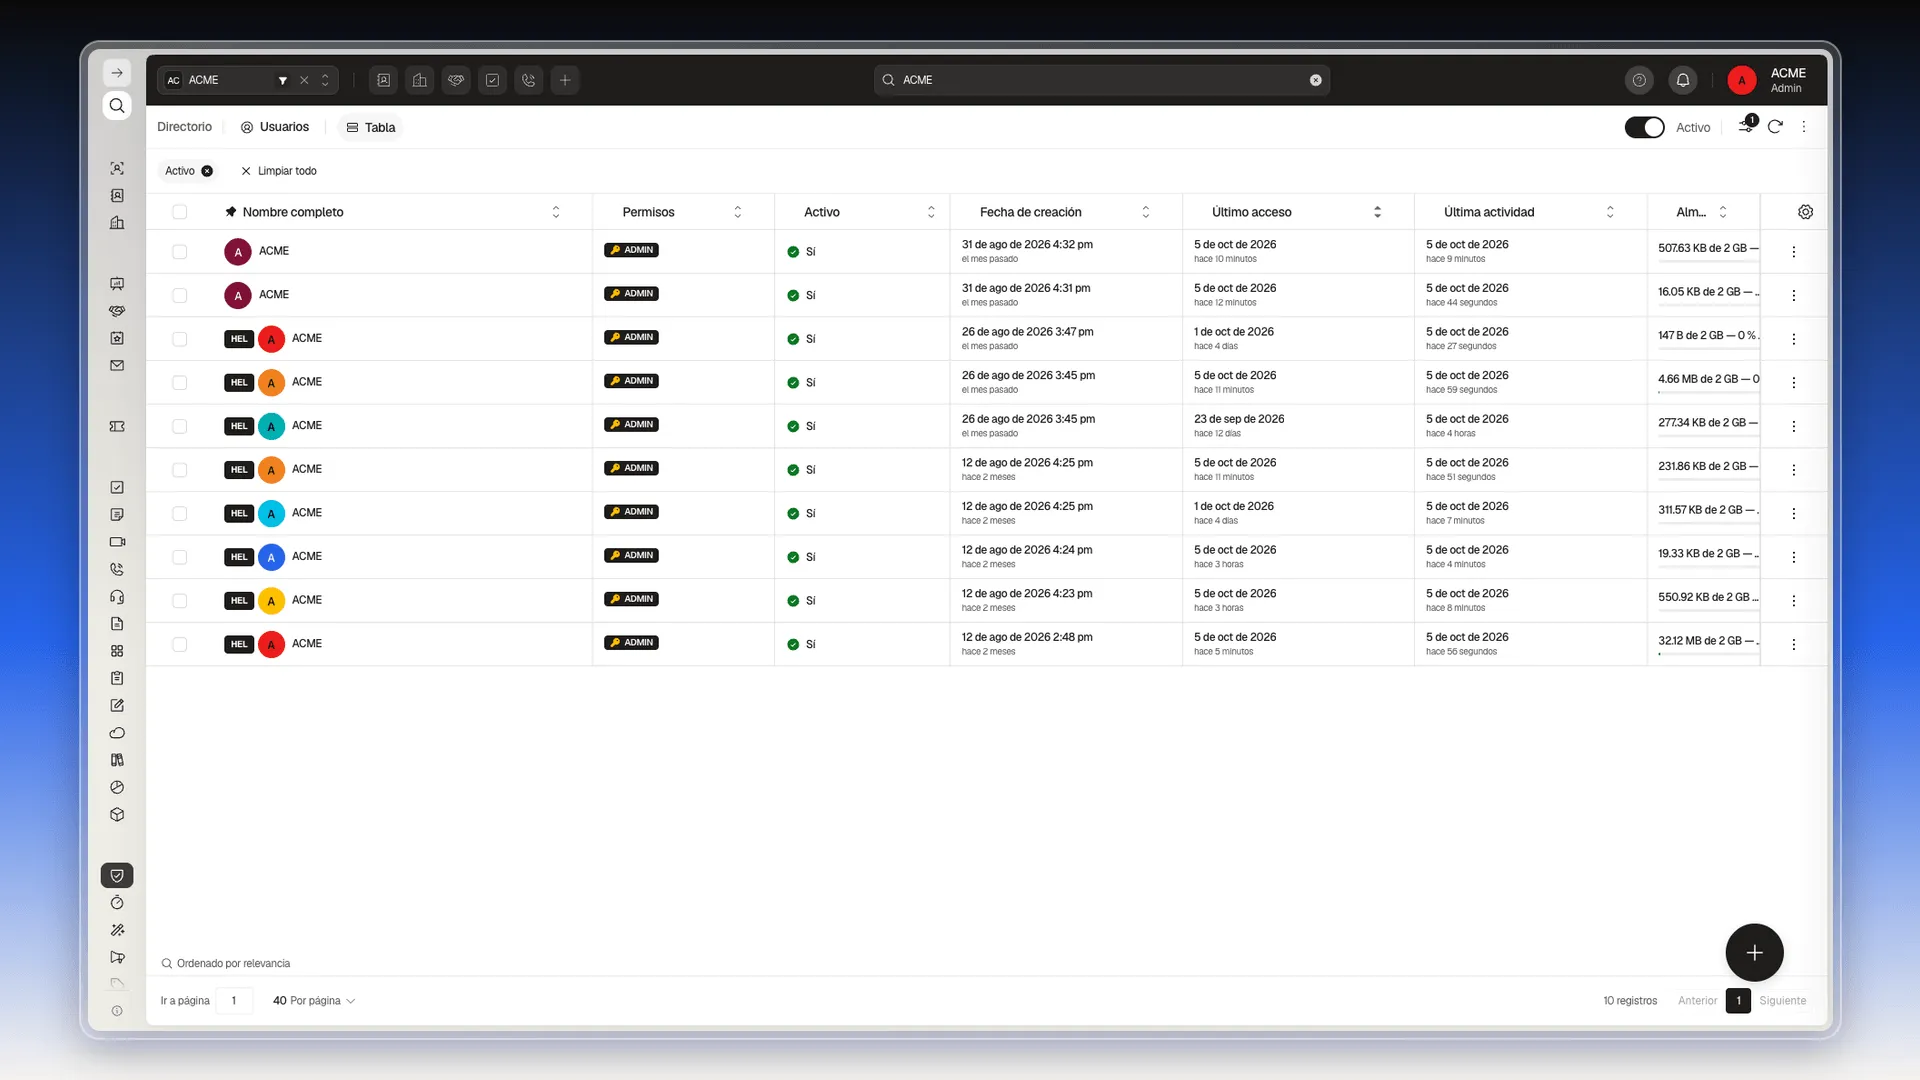Clear the ACME search field text
This screenshot has height=1080, width=1920.
1316,80
